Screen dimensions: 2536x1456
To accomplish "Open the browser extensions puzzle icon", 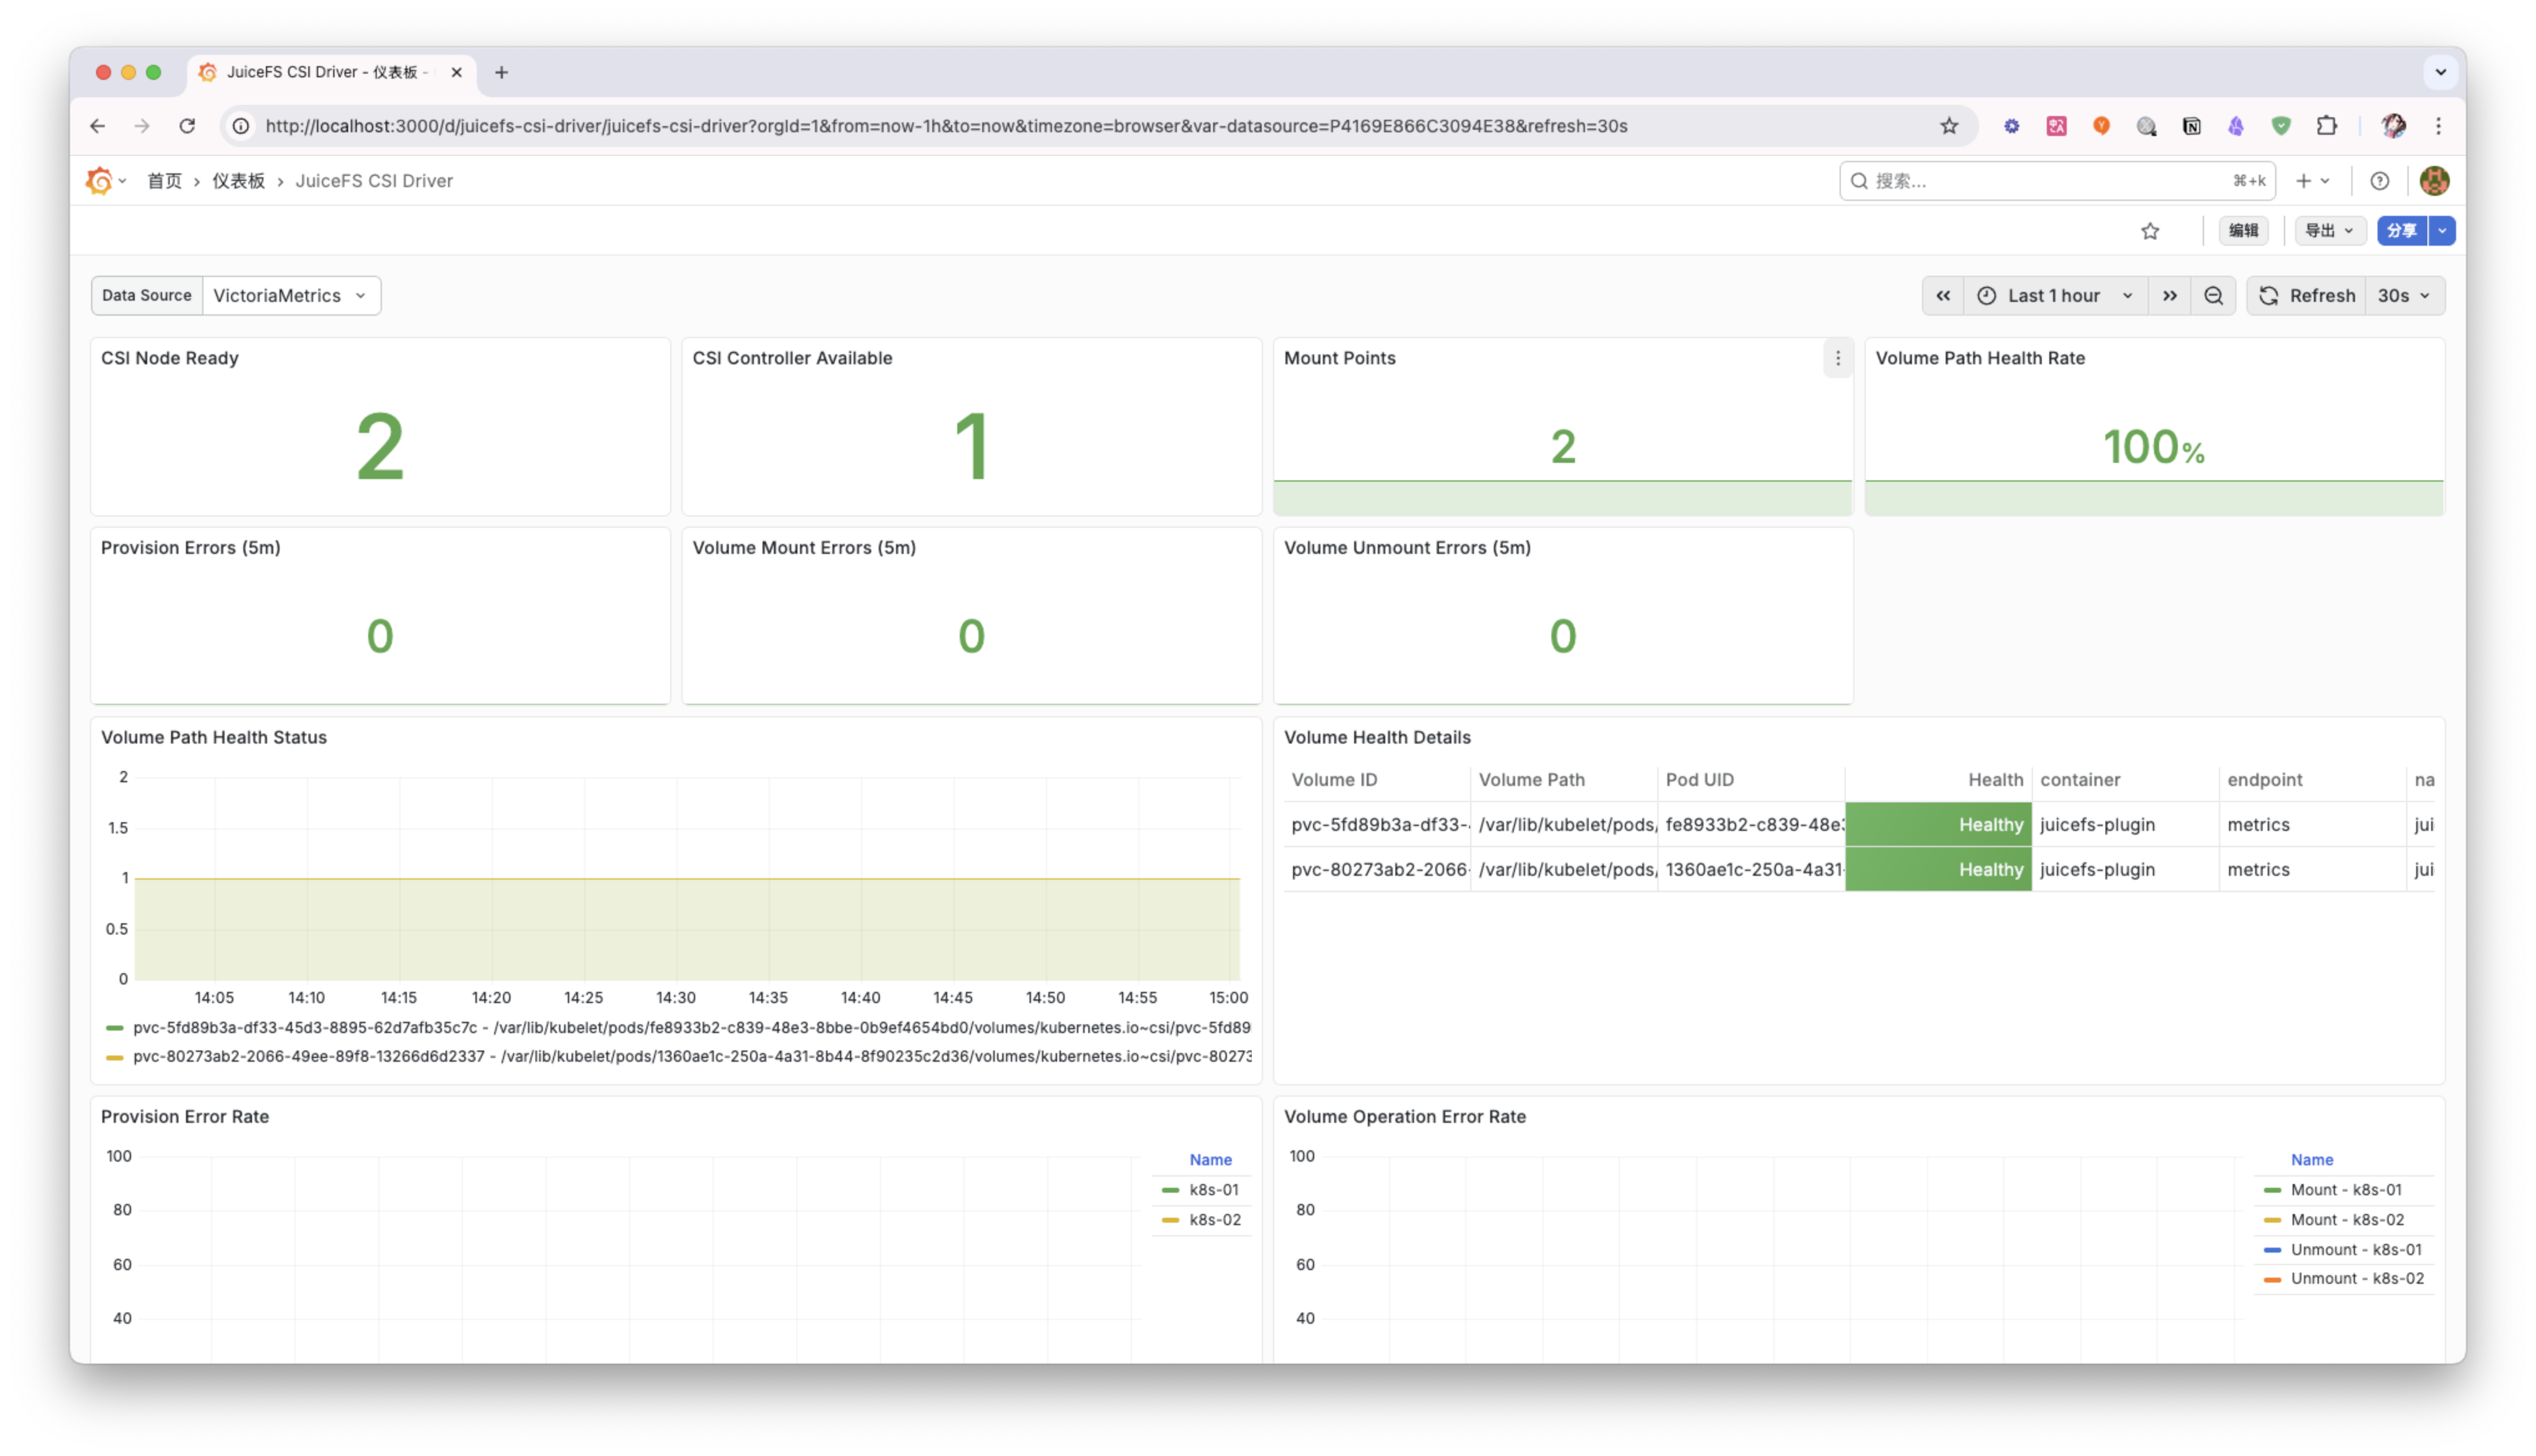I will click(2327, 126).
